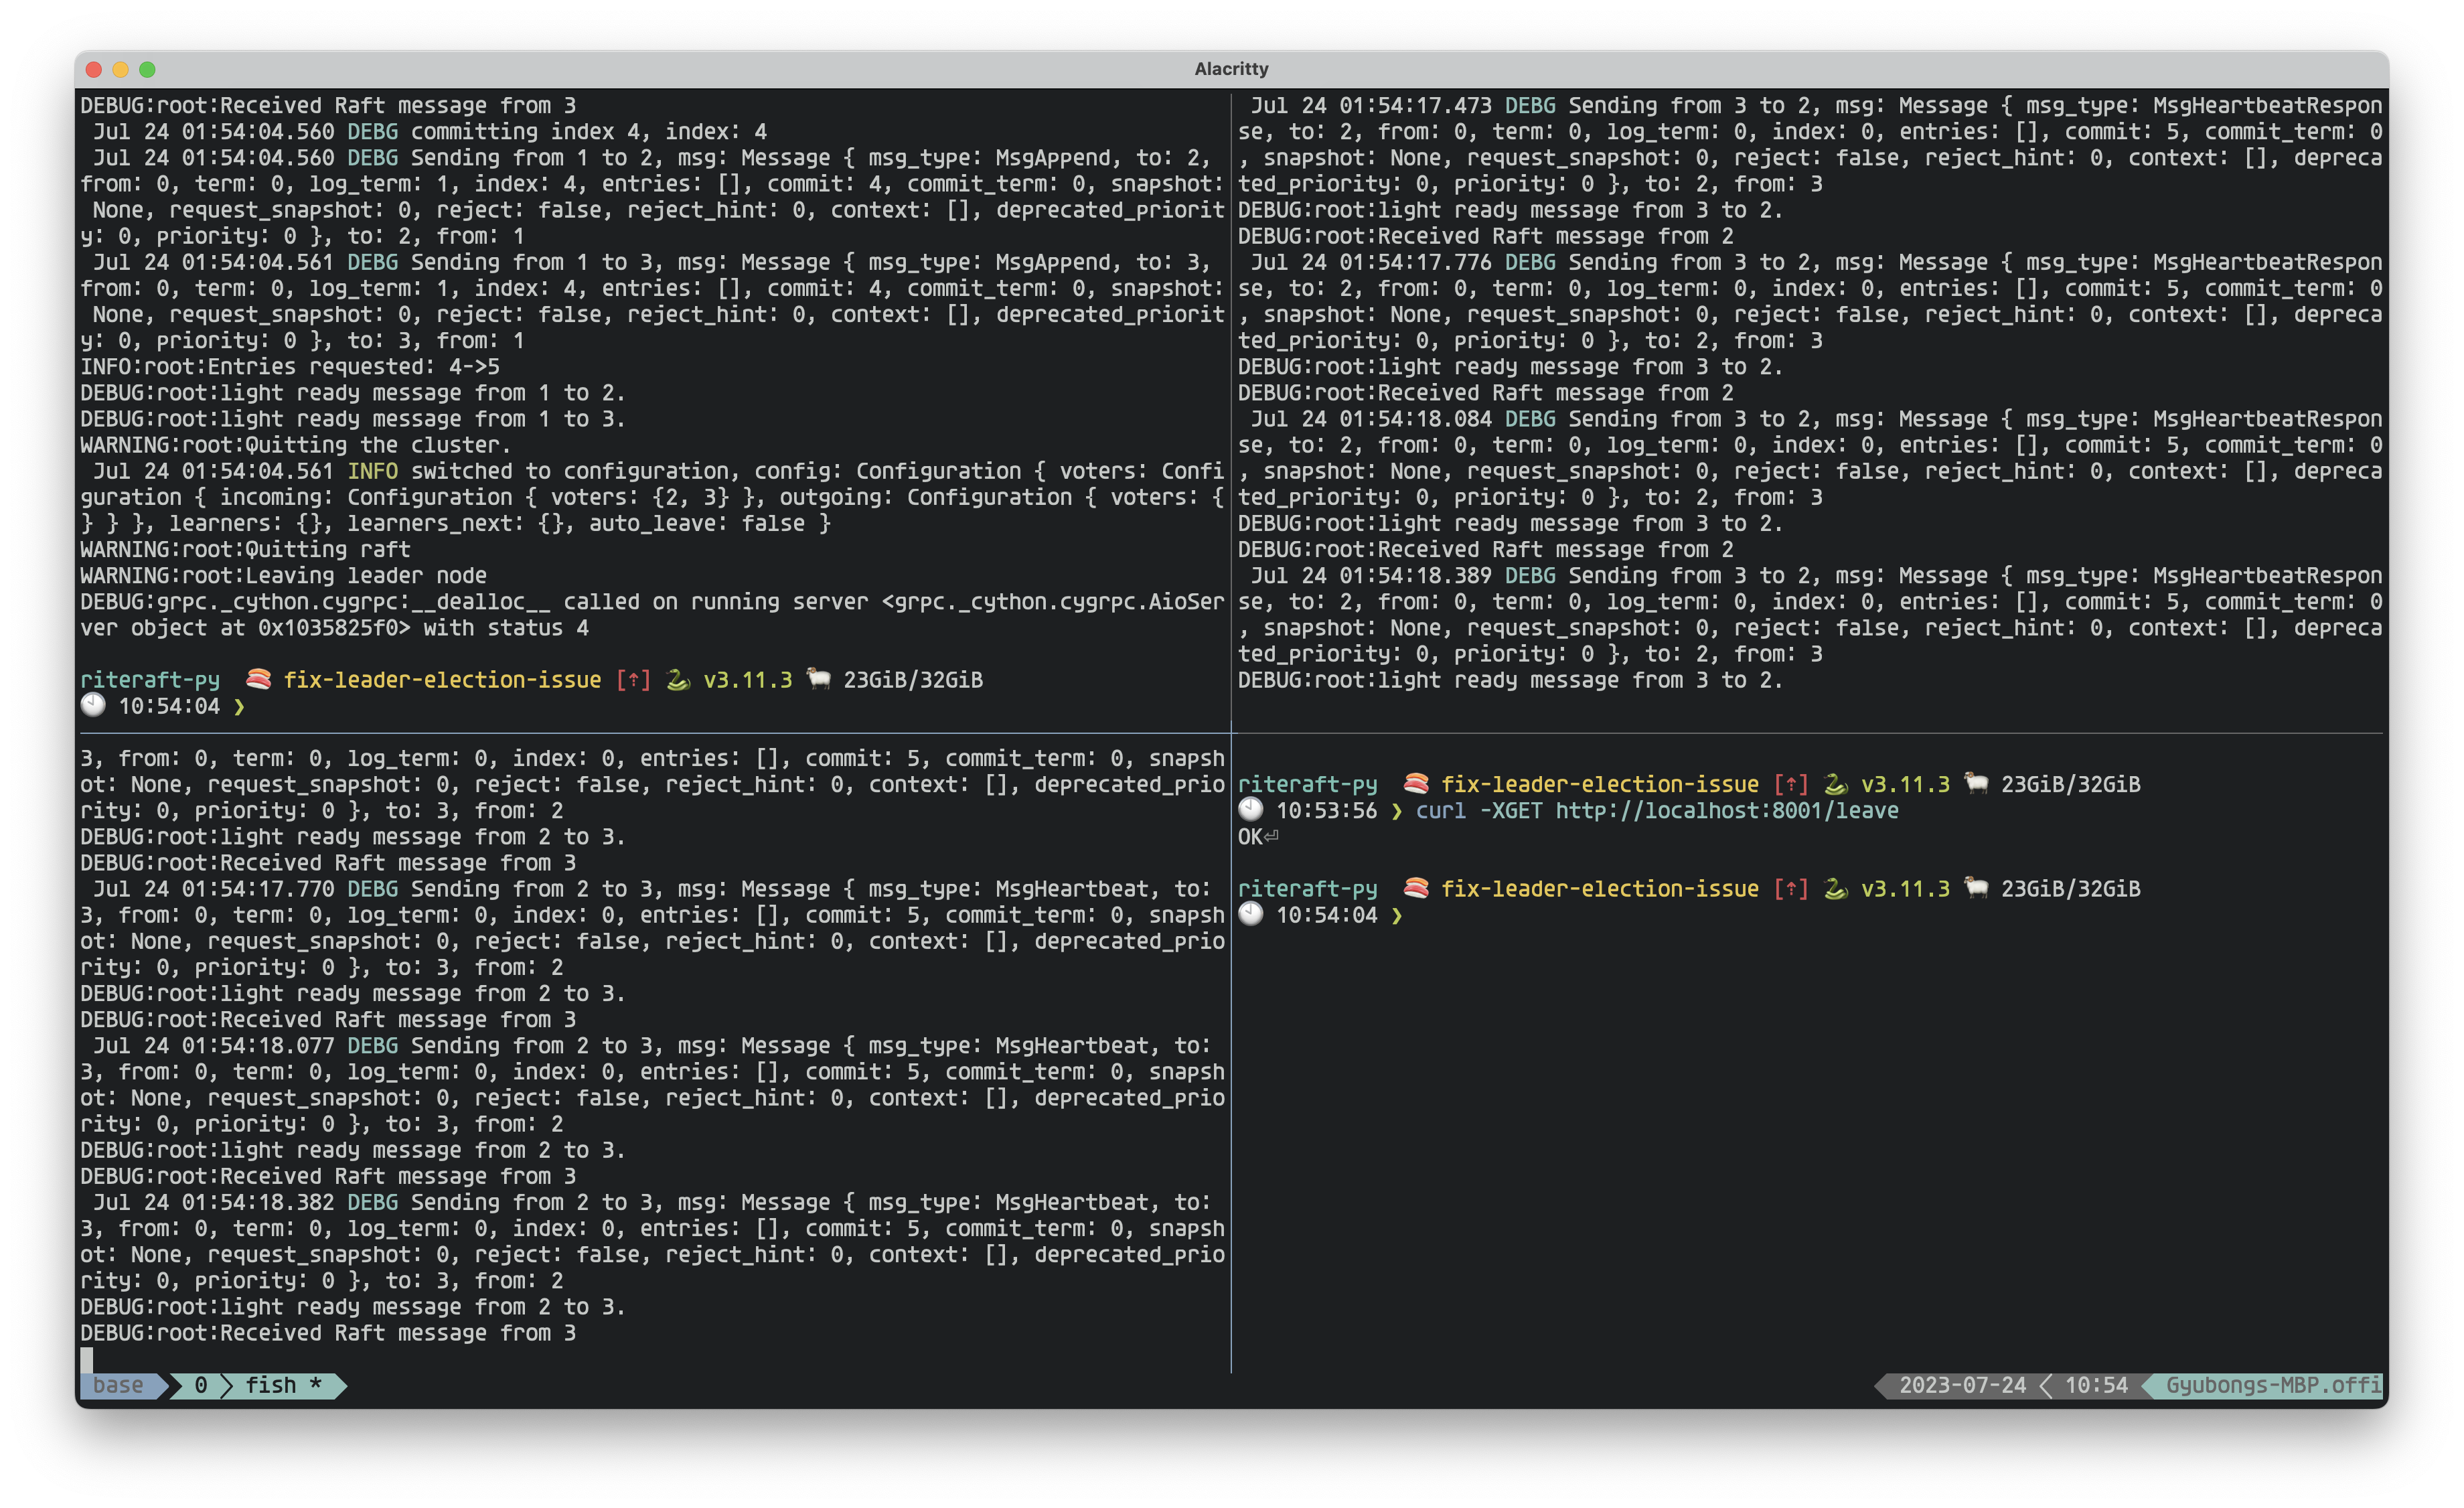Image resolution: width=2464 pixels, height=1508 pixels.
Task: Click the red [↑] git push indicator
Action: pos(633,679)
